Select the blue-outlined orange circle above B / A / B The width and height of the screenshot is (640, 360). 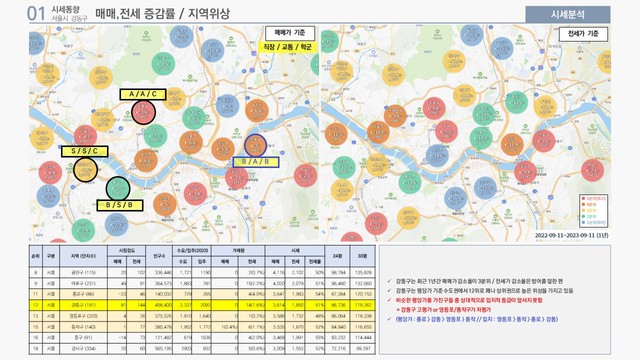pos(256,145)
